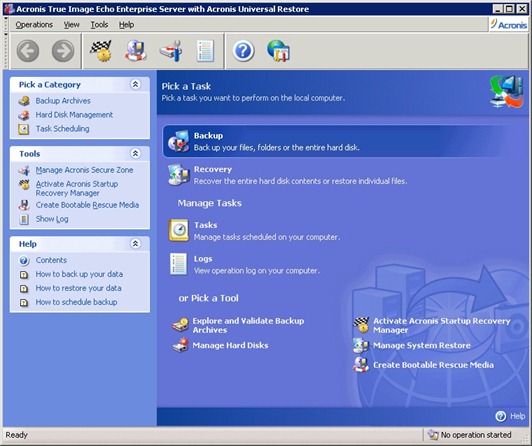
Task: Open How to back up your data
Action: (x=79, y=274)
